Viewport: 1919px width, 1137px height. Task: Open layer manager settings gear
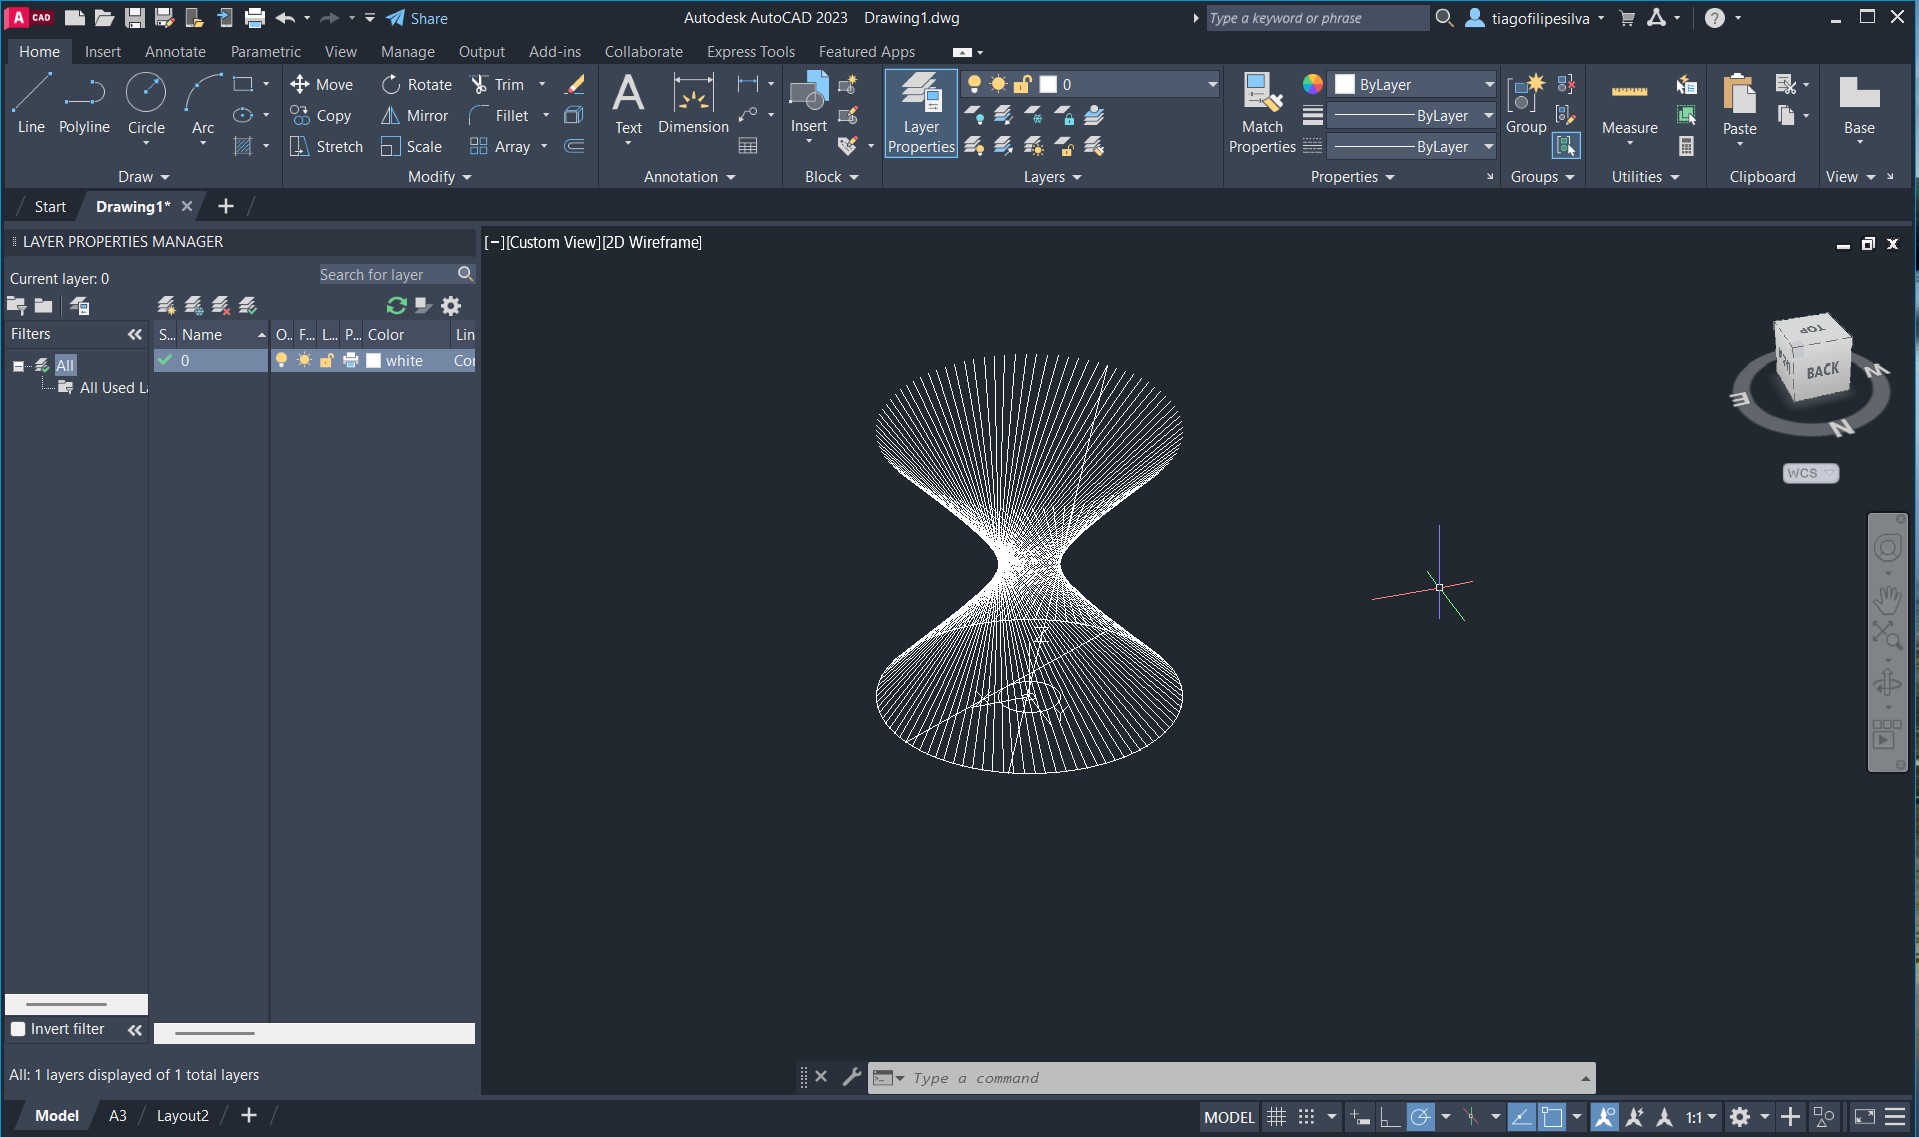point(451,306)
